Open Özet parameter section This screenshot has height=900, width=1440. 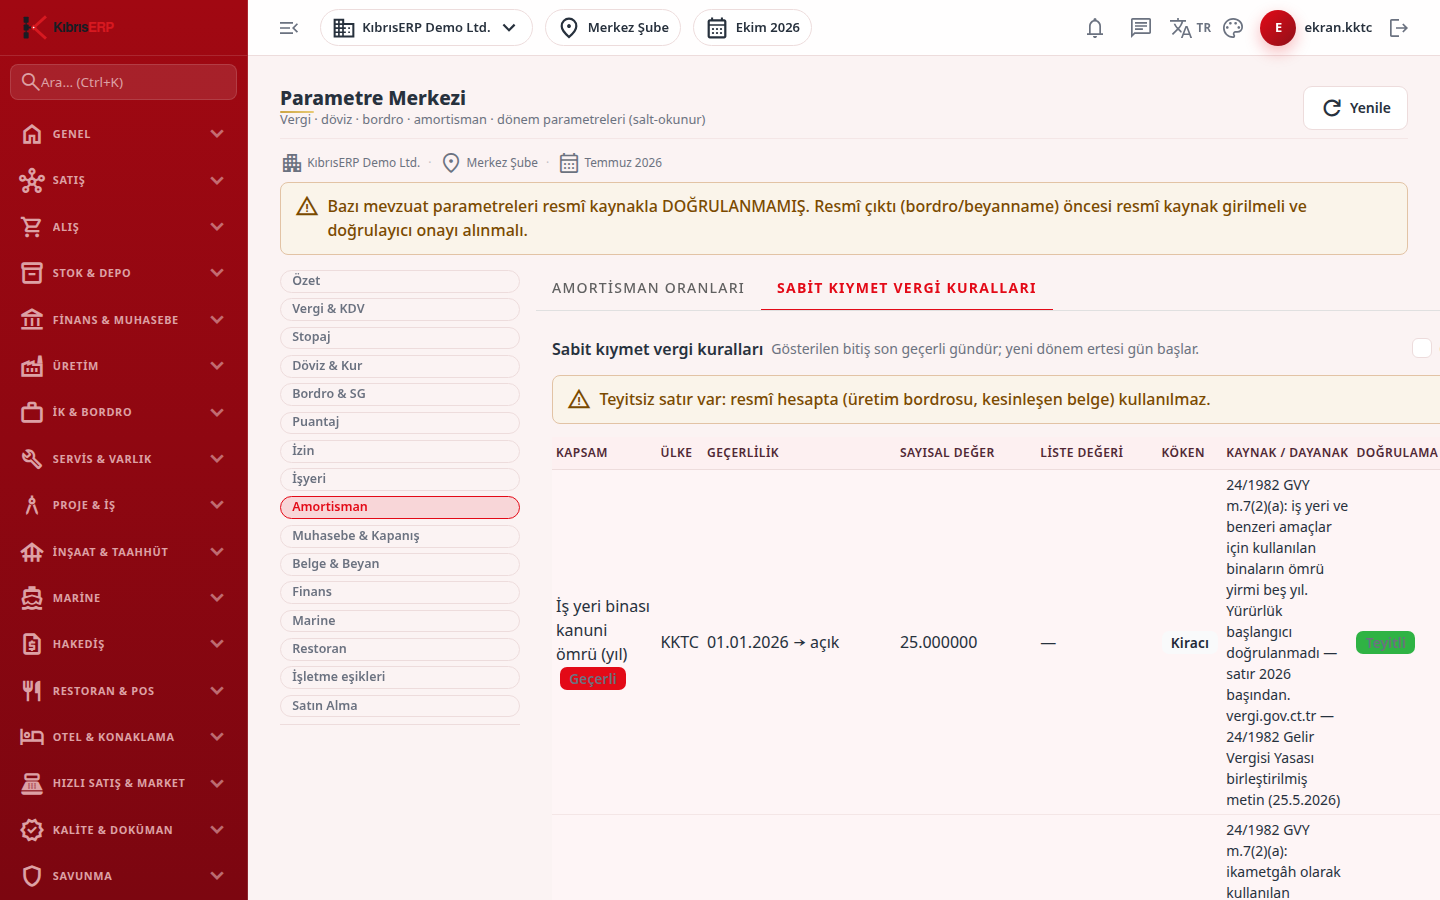(x=400, y=281)
